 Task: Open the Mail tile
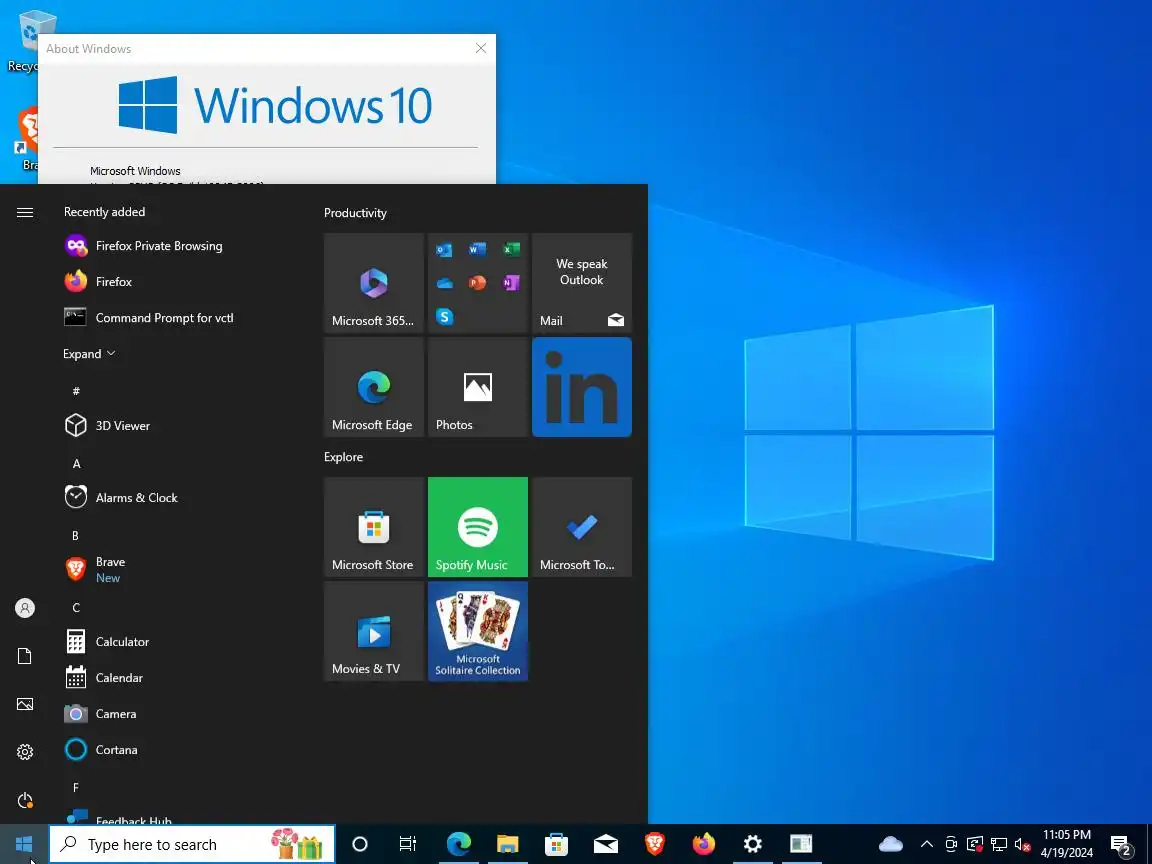point(582,283)
